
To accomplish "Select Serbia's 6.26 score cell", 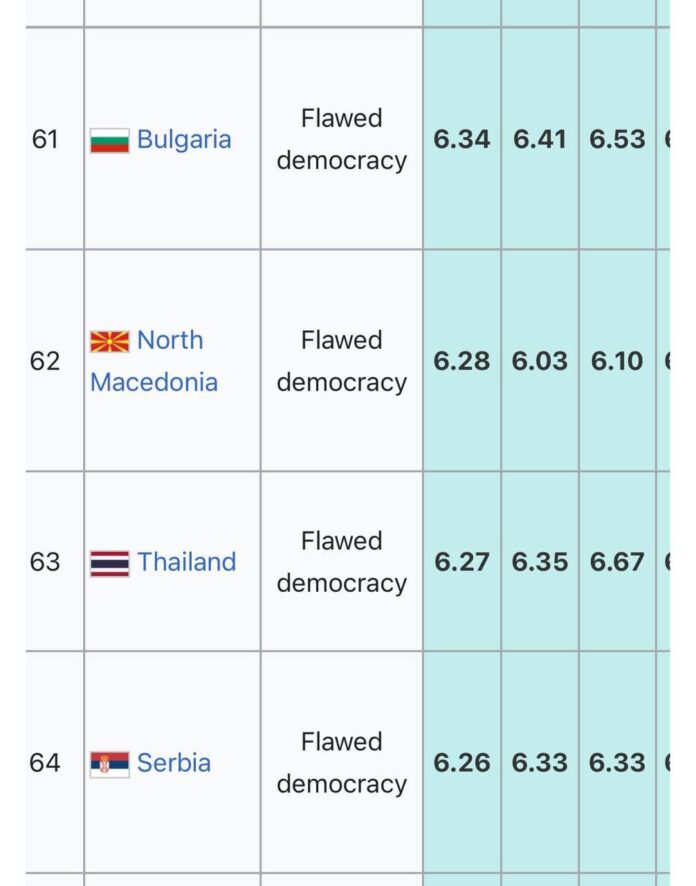I will coord(462,763).
